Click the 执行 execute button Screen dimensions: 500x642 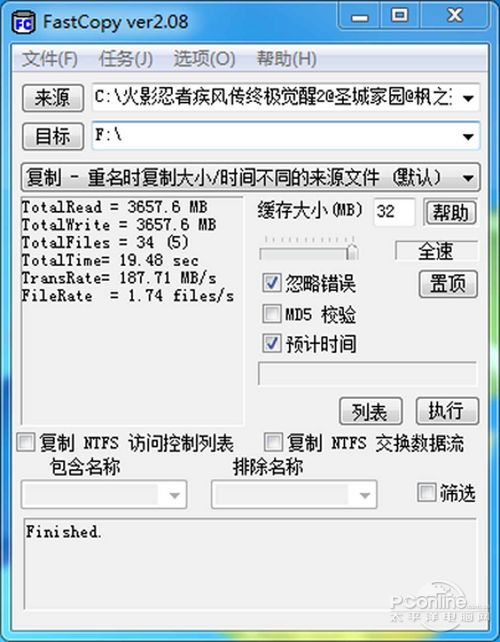pos(447,411)
